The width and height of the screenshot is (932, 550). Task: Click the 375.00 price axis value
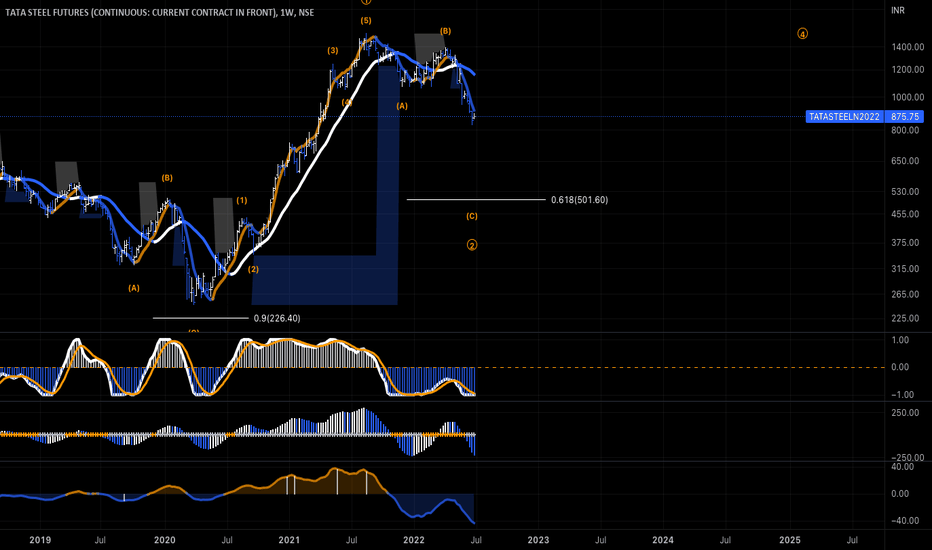click(x=905, y=243)
